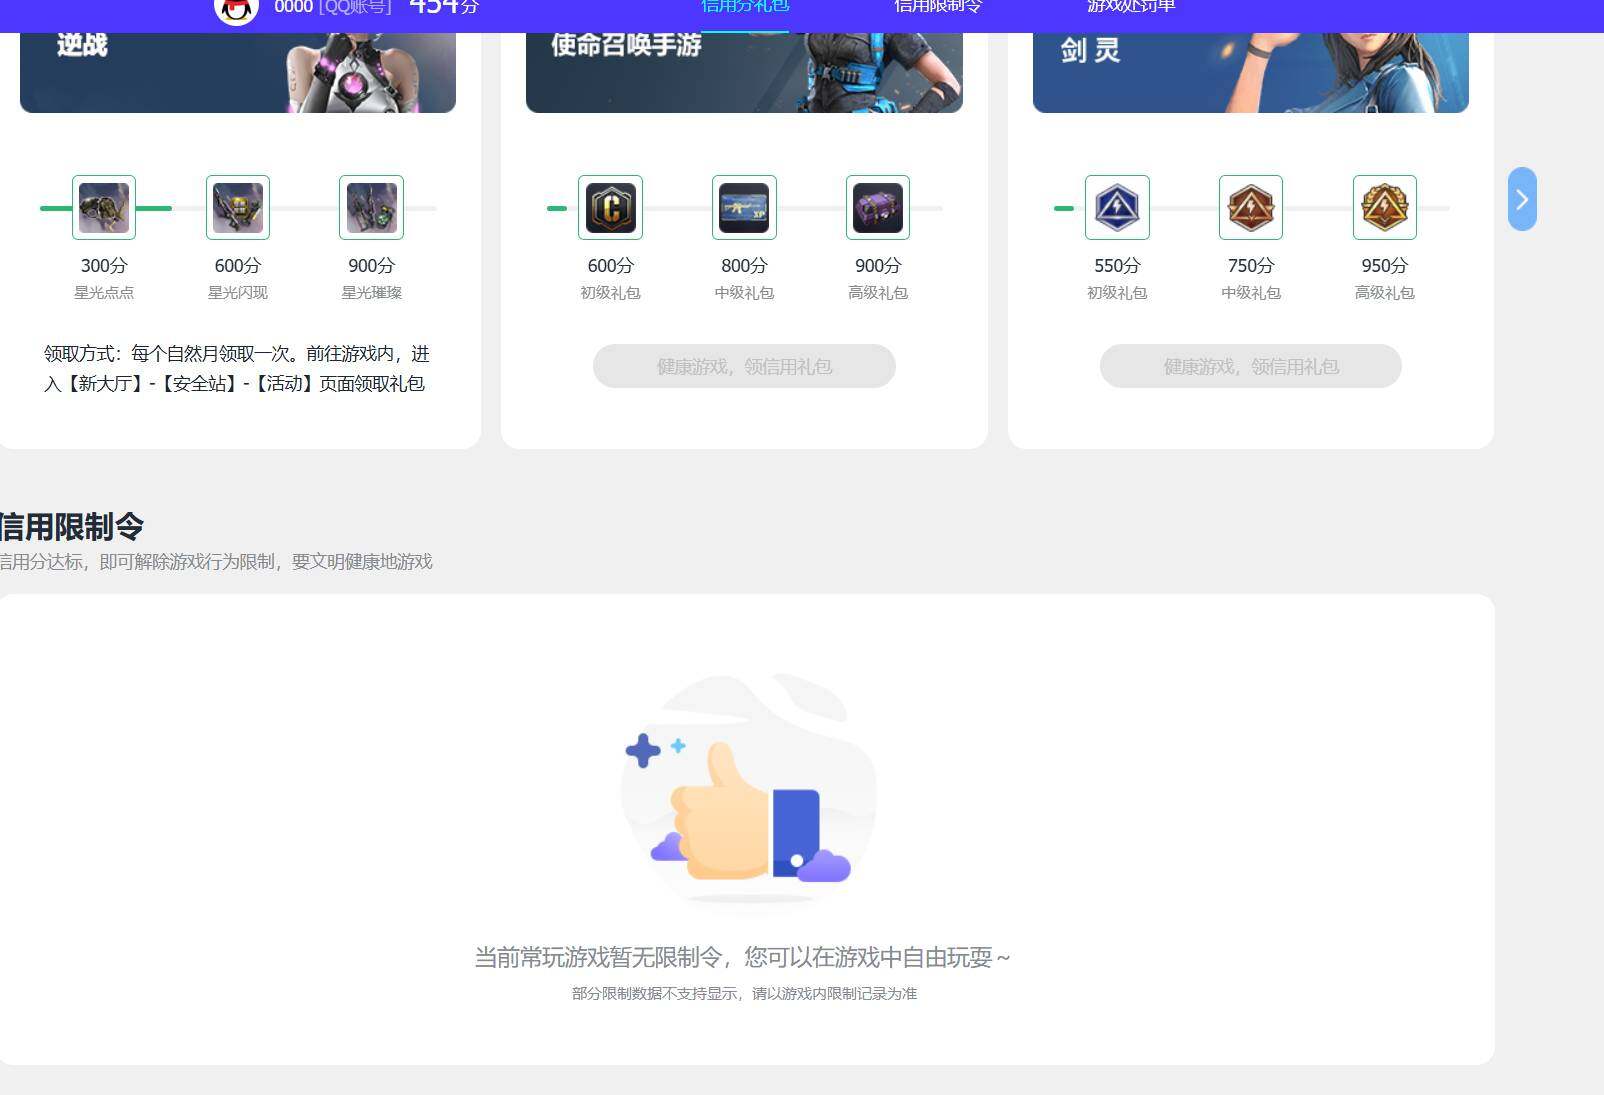
Task: Click the 600分 星光闪现 reward icon
Action: (x=238, y=207)
